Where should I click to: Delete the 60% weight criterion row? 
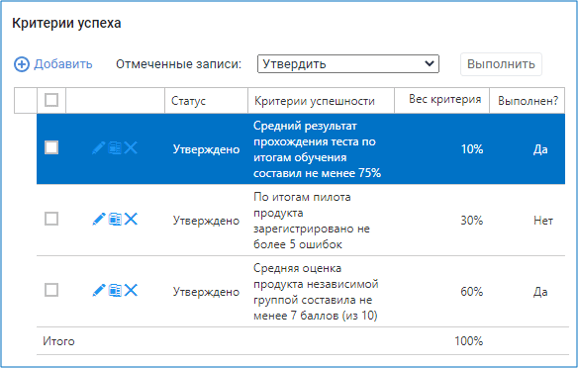pyautogui.click(x=131, y=291)
